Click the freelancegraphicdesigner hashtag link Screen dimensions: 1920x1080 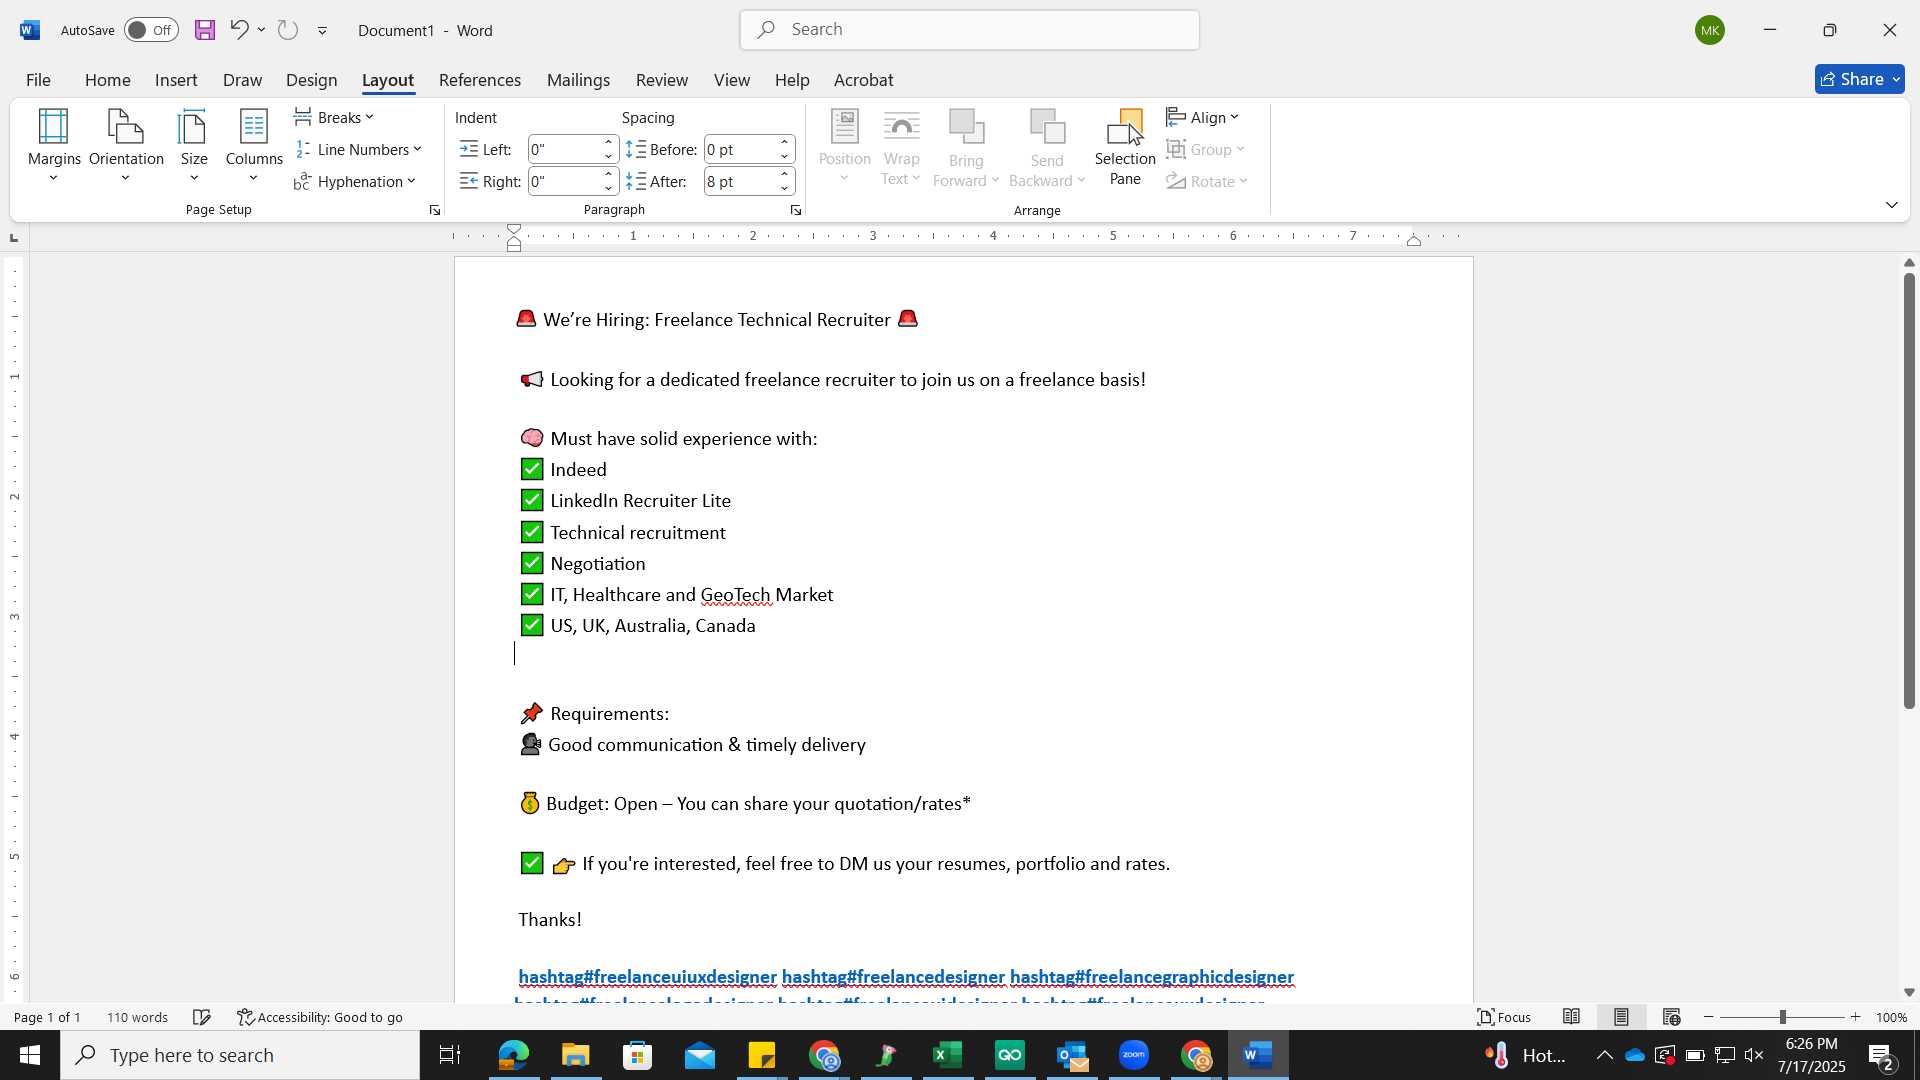click(x=1152, y=977)
